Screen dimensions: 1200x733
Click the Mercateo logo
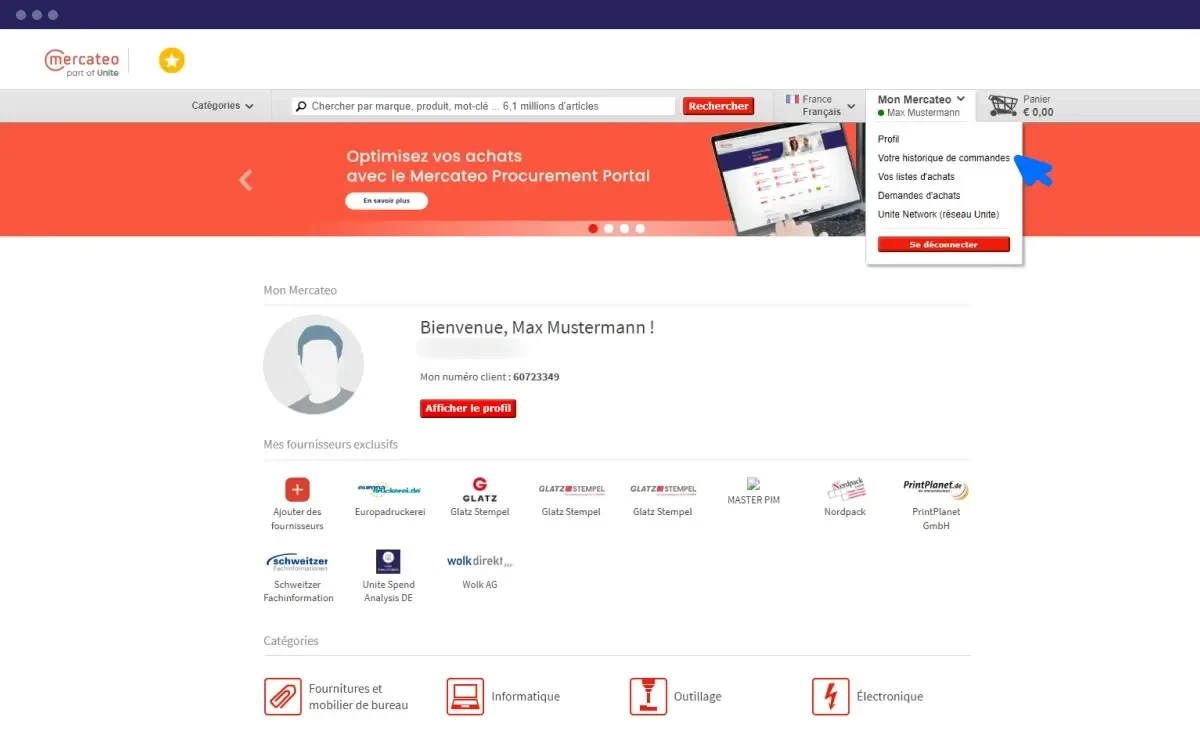coord(82,62)
